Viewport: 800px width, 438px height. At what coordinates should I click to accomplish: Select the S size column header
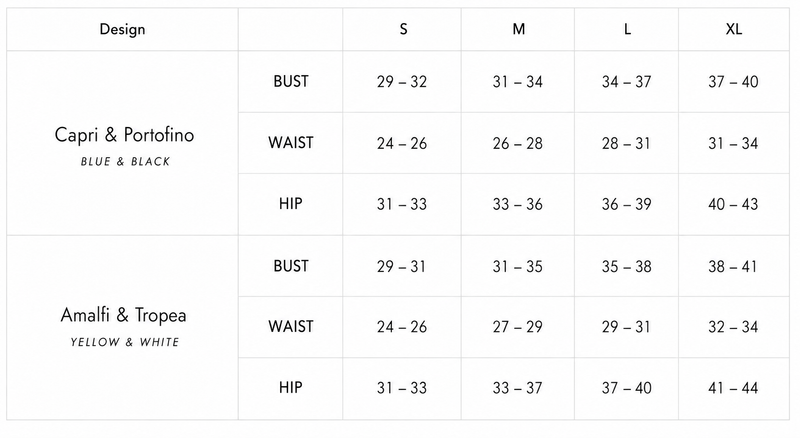click(403, 29)
